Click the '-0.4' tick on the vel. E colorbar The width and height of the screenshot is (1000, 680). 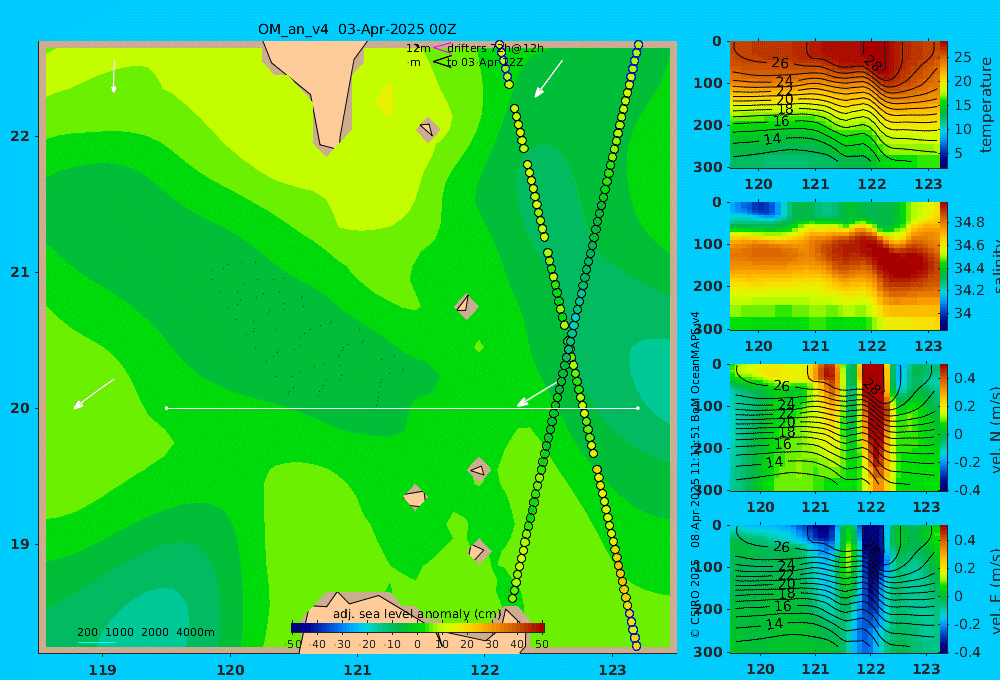[x=965, y=651]
